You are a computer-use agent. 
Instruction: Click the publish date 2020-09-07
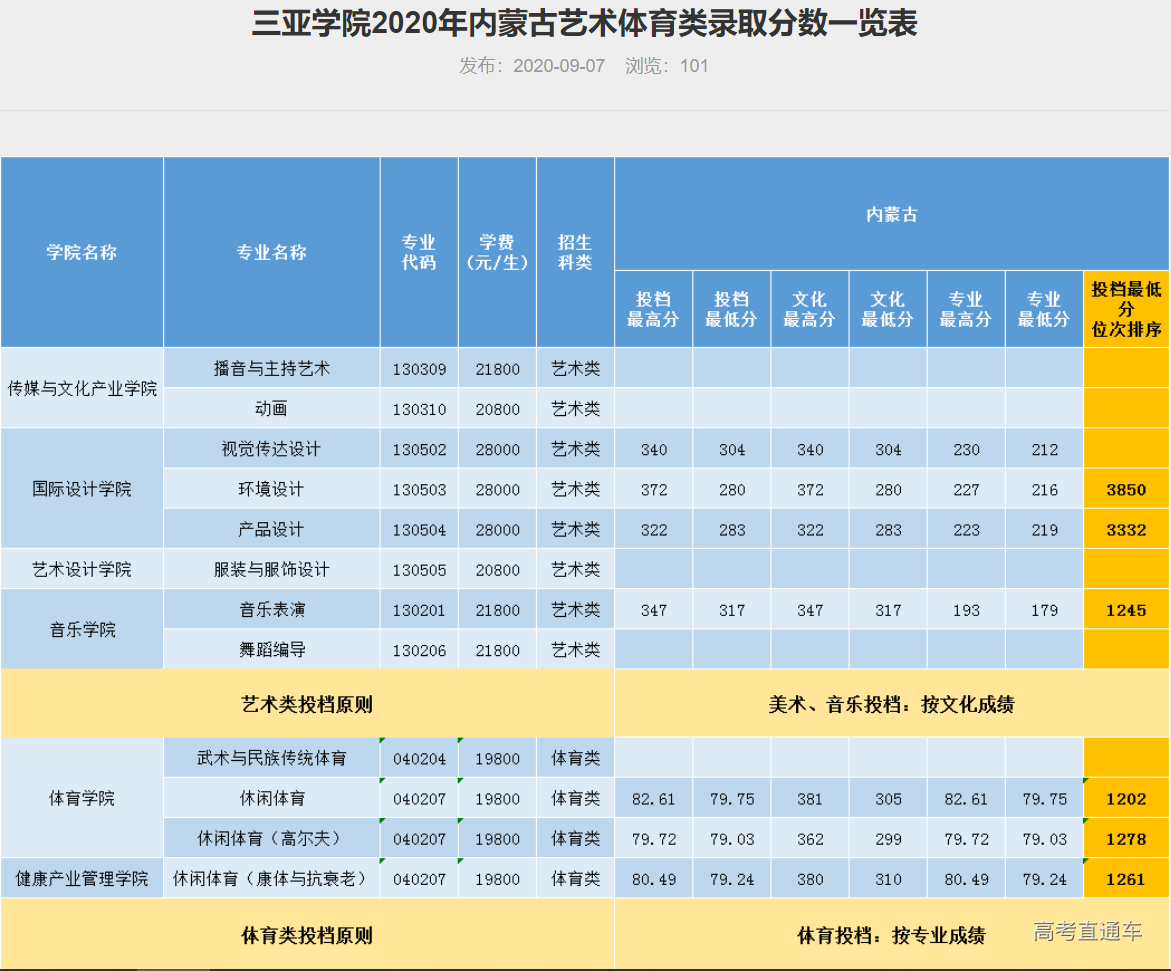tap(532, 67)
